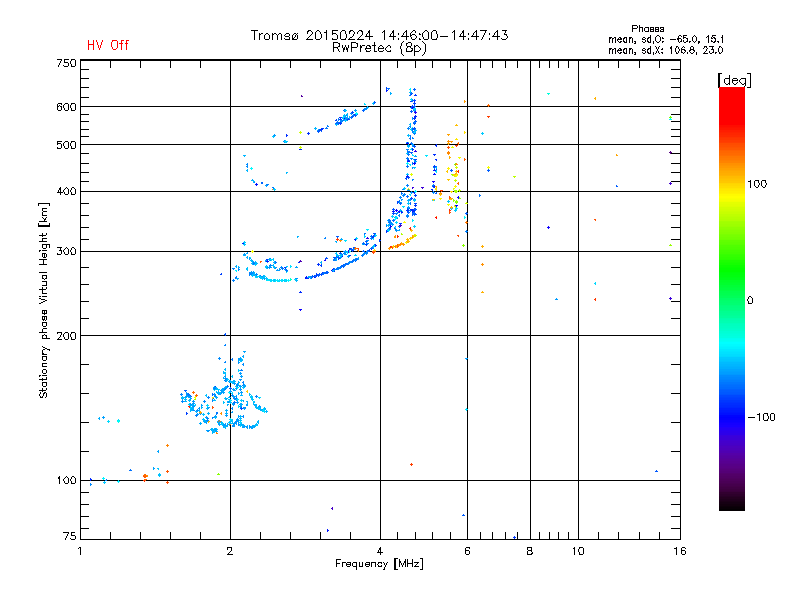Click x-axis tick label '1'
Image resolution: width=800 pixels, height=600 pixels.
click(x=80, y=551)
